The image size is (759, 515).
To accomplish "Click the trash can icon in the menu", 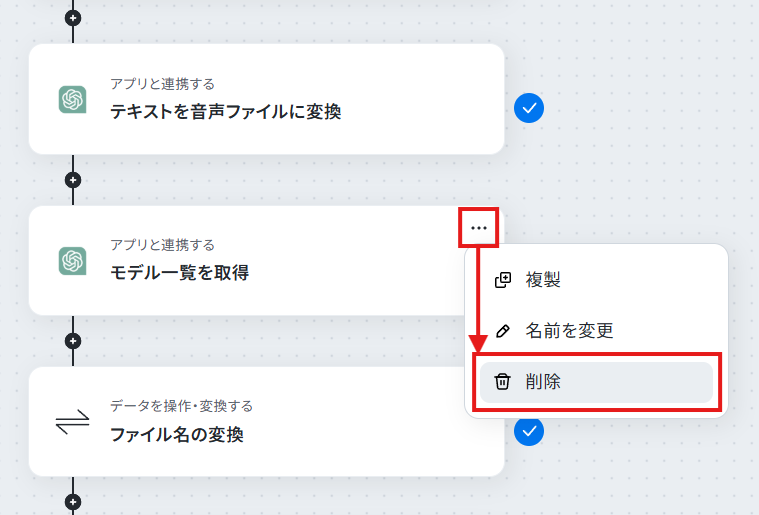I will click(x=502, y=381).
